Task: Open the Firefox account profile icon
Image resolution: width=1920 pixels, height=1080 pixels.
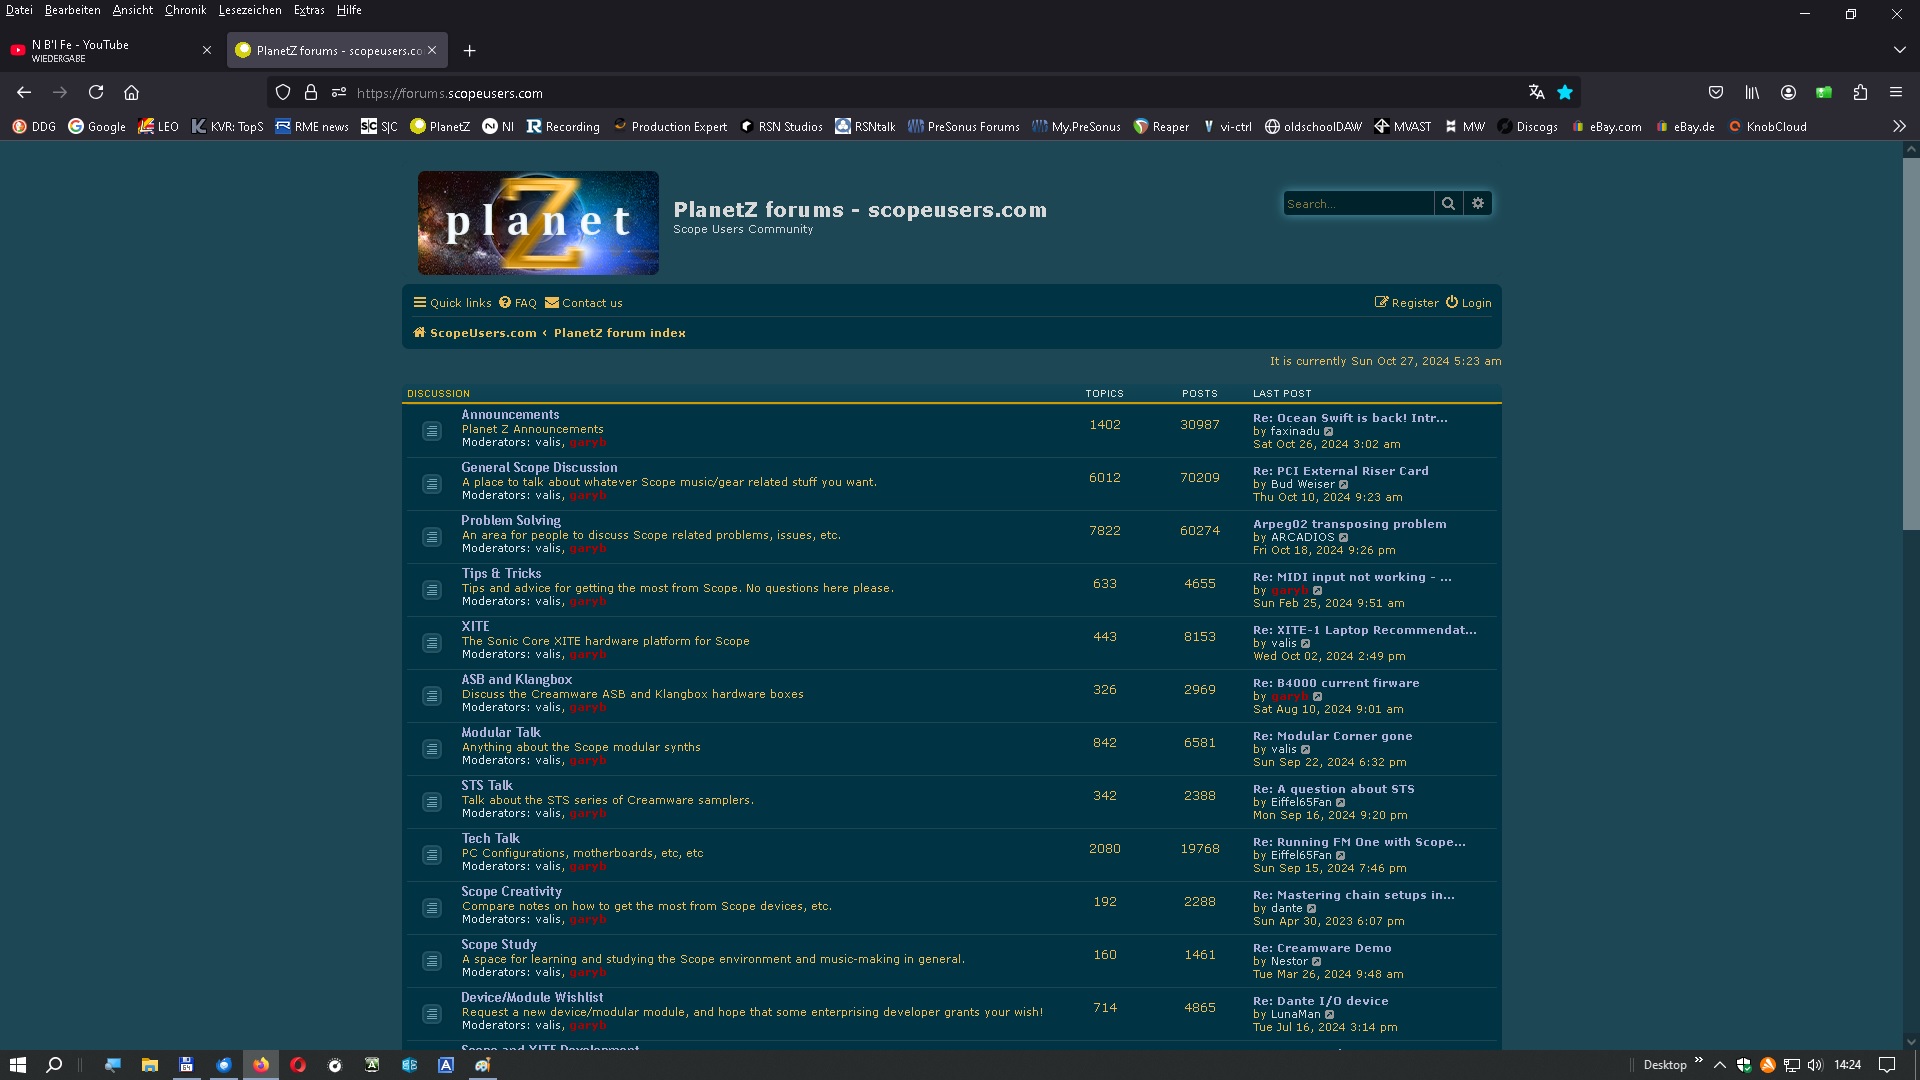Action: pos(1788,92)
